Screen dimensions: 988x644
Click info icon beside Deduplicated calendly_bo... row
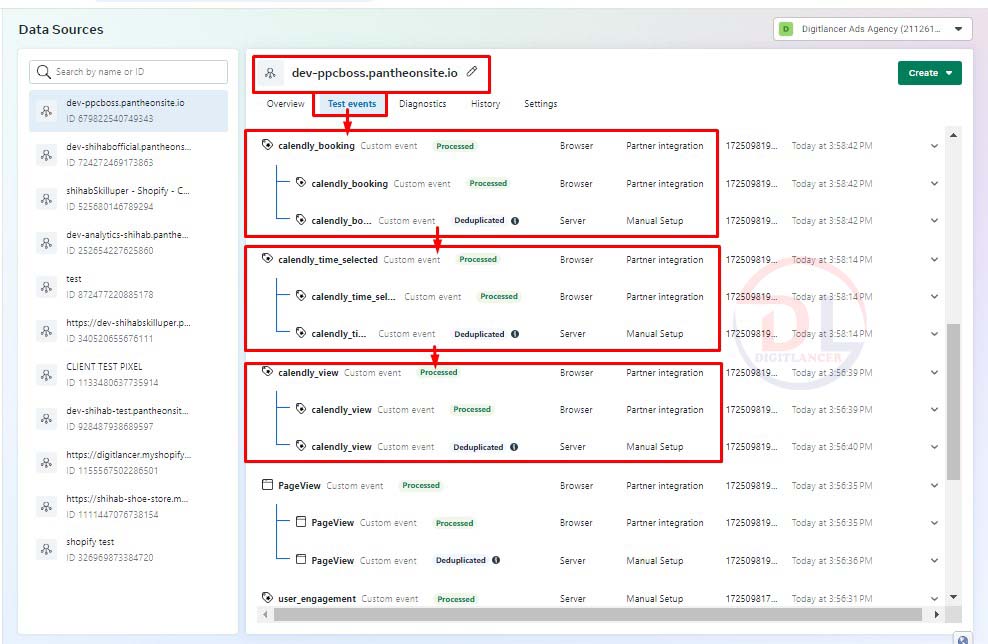point(515,221)
